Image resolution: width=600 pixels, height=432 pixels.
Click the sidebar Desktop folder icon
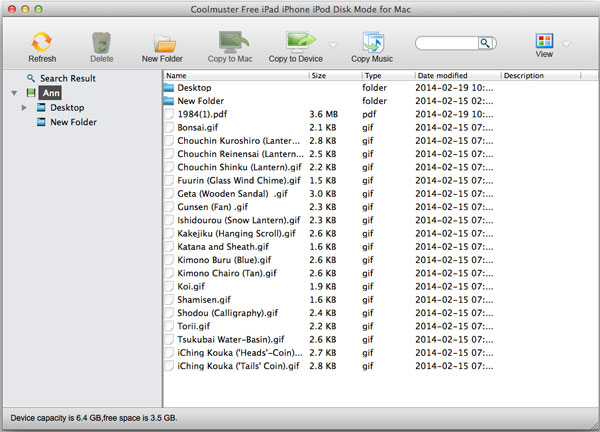(41, 108)
